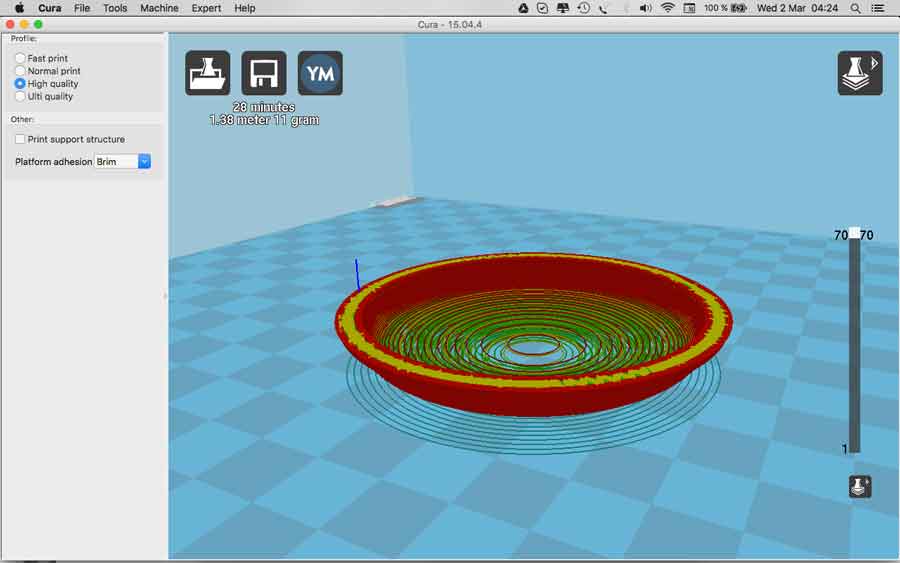
Task: Enable Print support structure checkbox
Action: point(20,139)
